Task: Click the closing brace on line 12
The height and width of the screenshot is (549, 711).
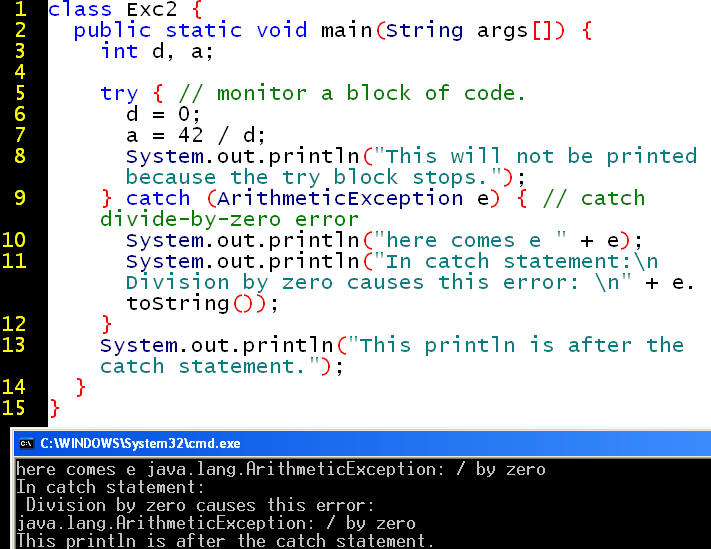Action: coord(107,325)
